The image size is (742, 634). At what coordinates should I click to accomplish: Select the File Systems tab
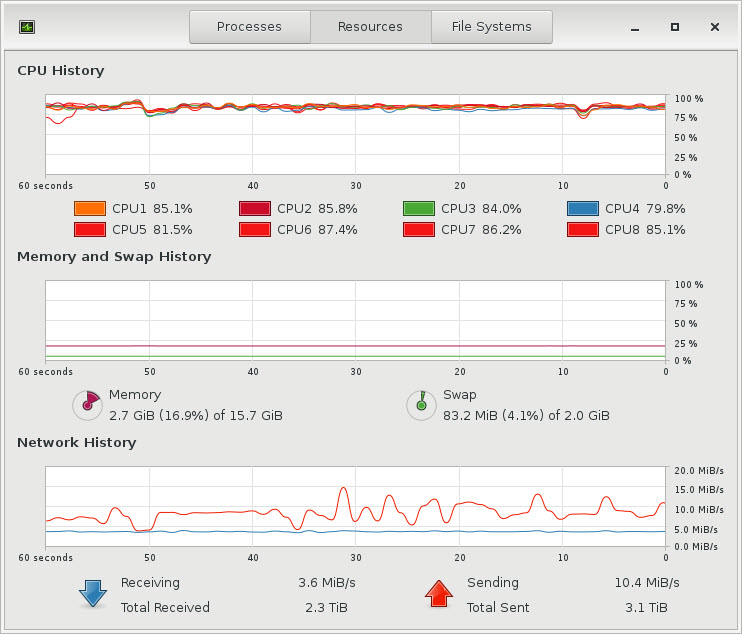[x=492, y=27]
